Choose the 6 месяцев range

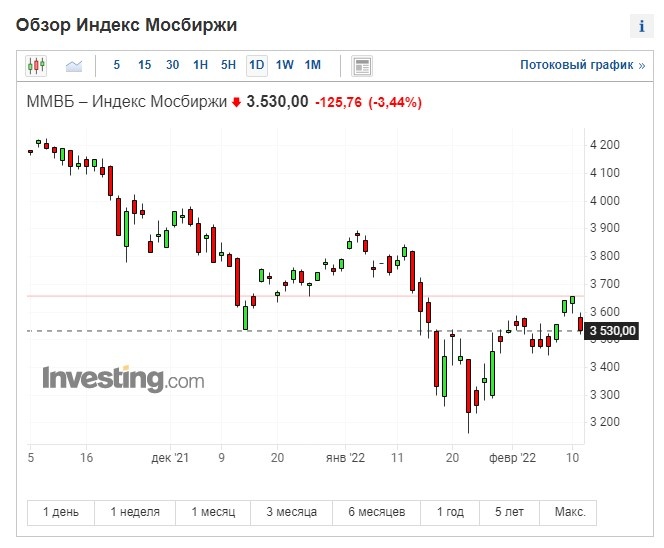pos(376,512)
